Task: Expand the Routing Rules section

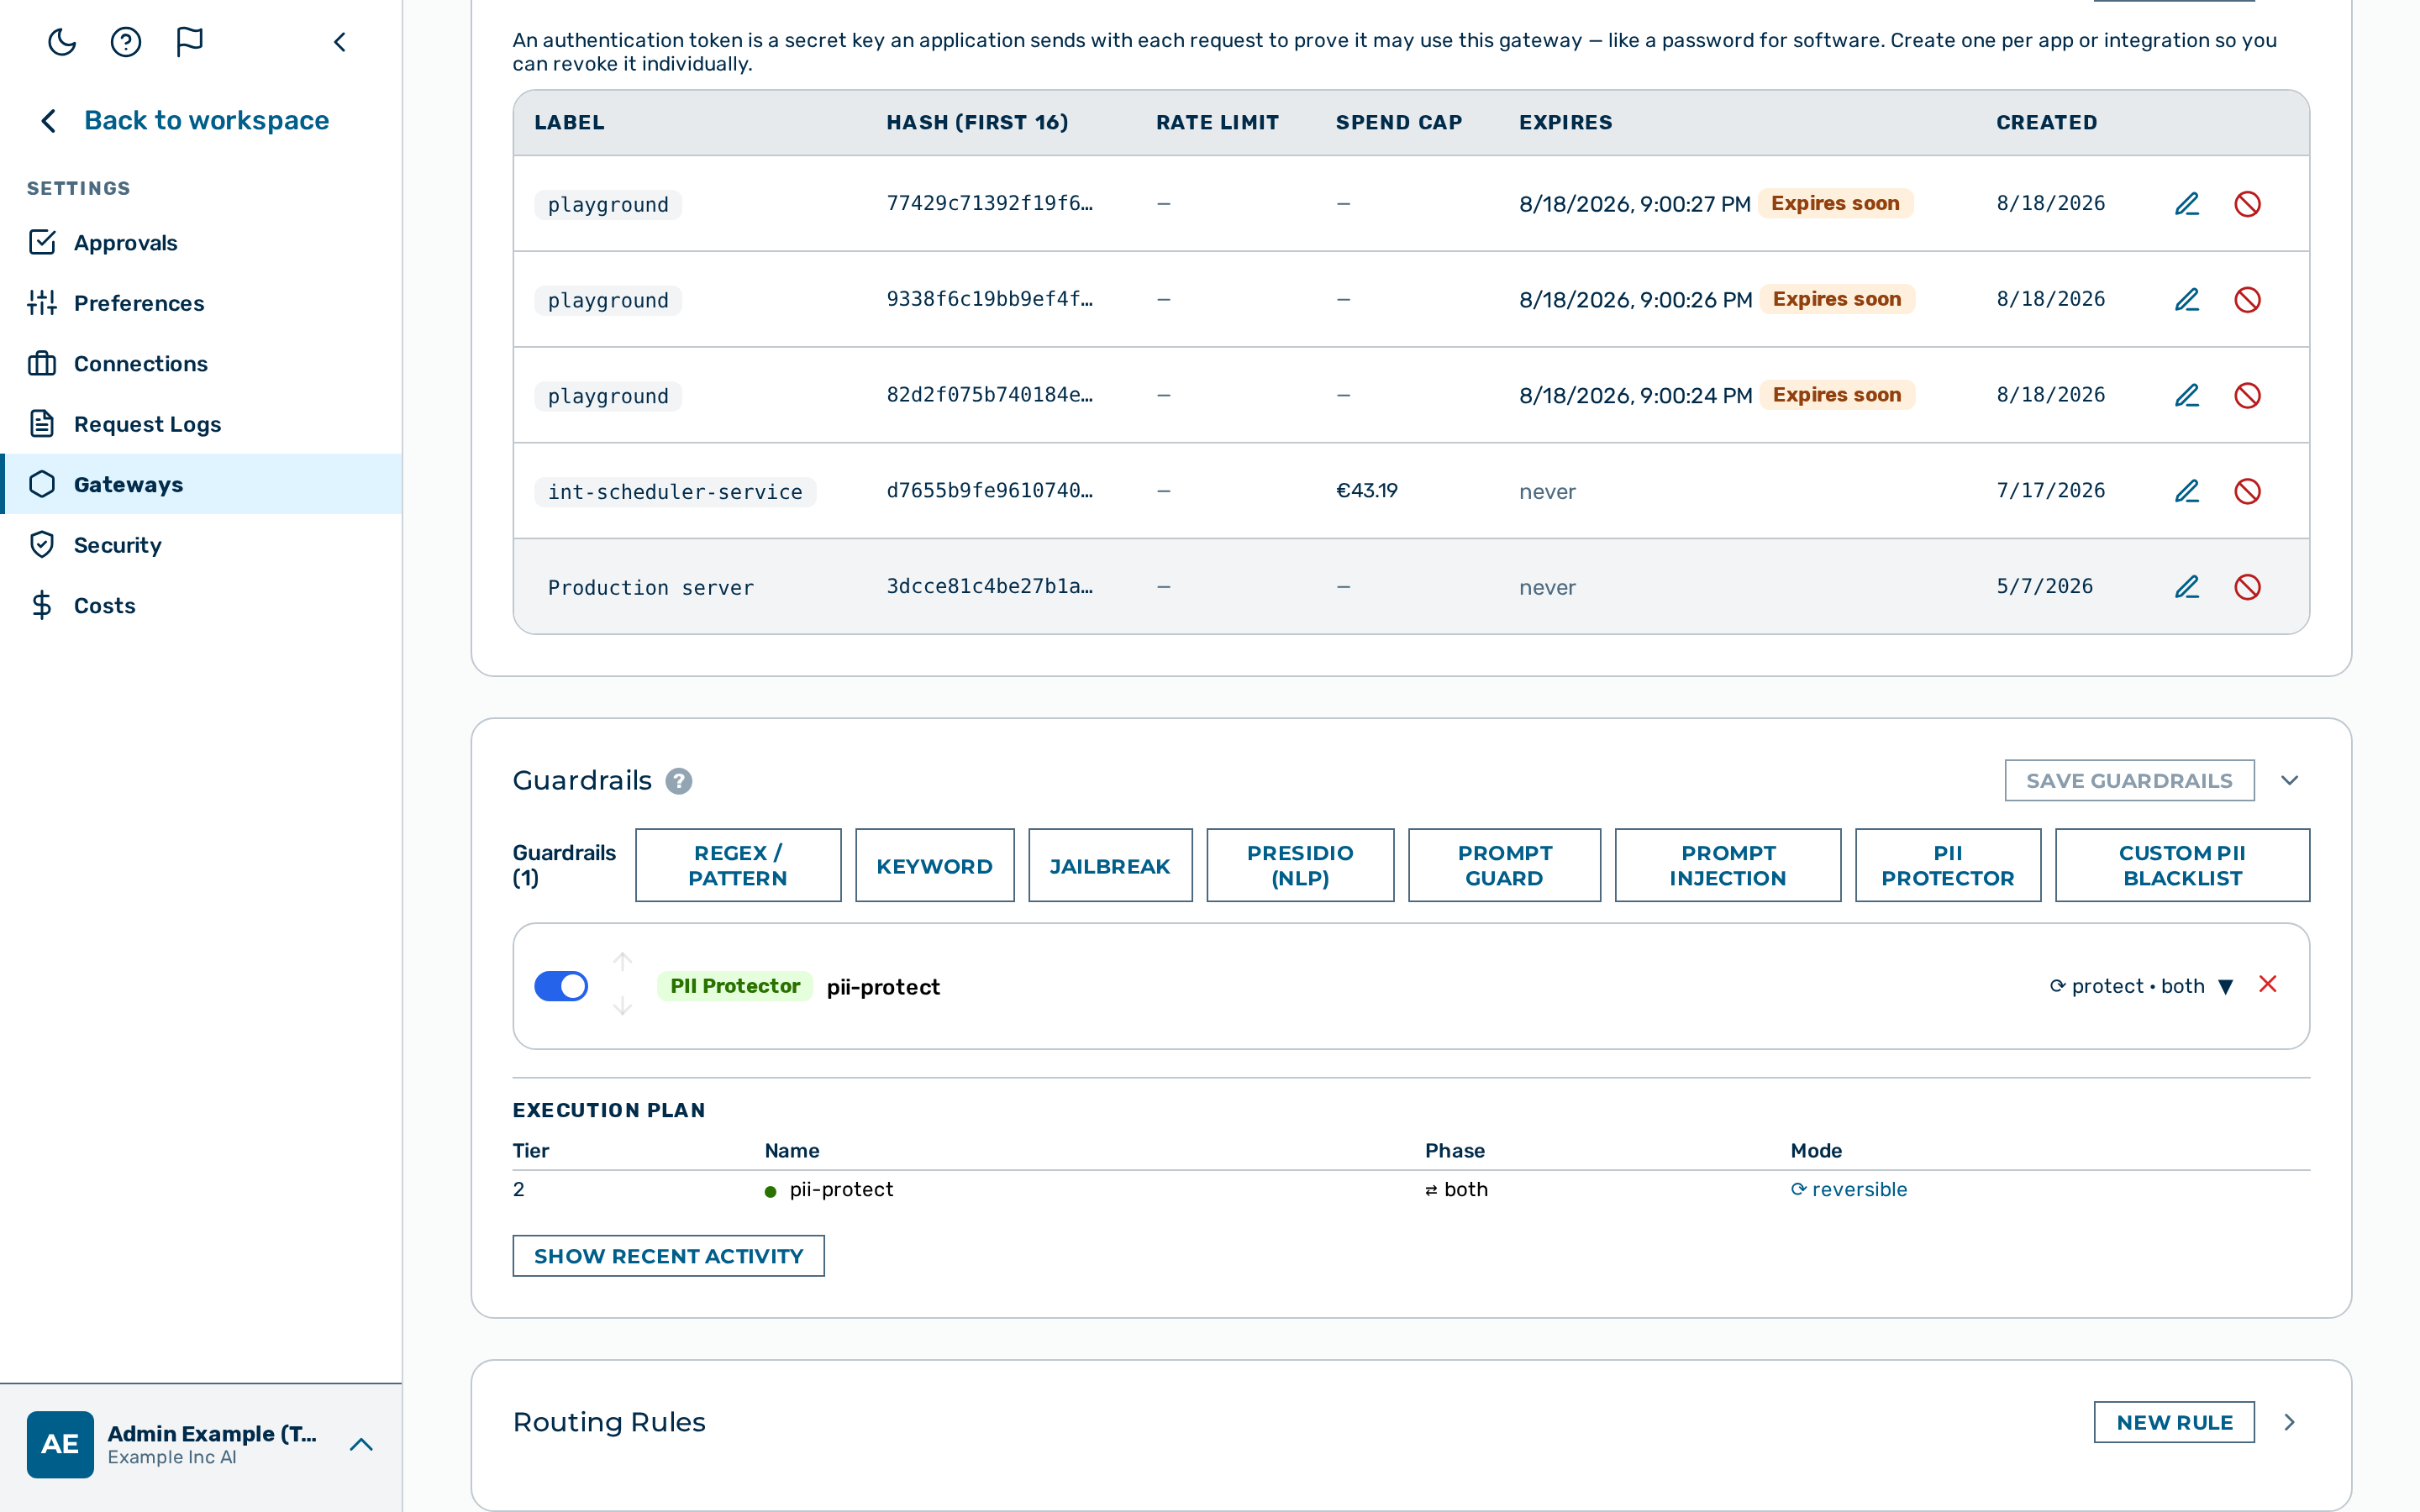Action: (2290, 1422)
